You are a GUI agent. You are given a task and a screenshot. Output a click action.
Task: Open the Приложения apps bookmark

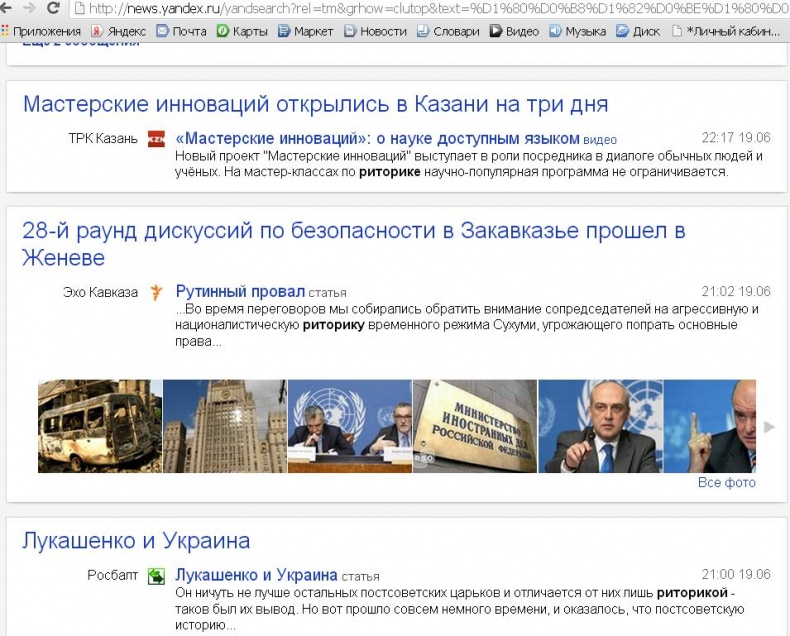41,31
